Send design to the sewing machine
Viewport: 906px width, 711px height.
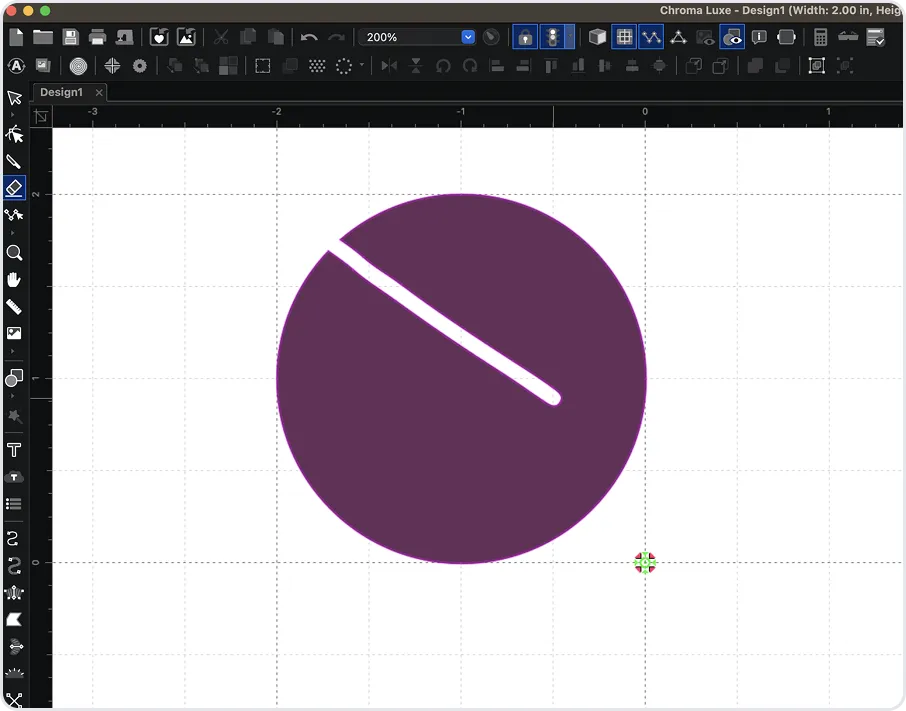click(125, 37)
